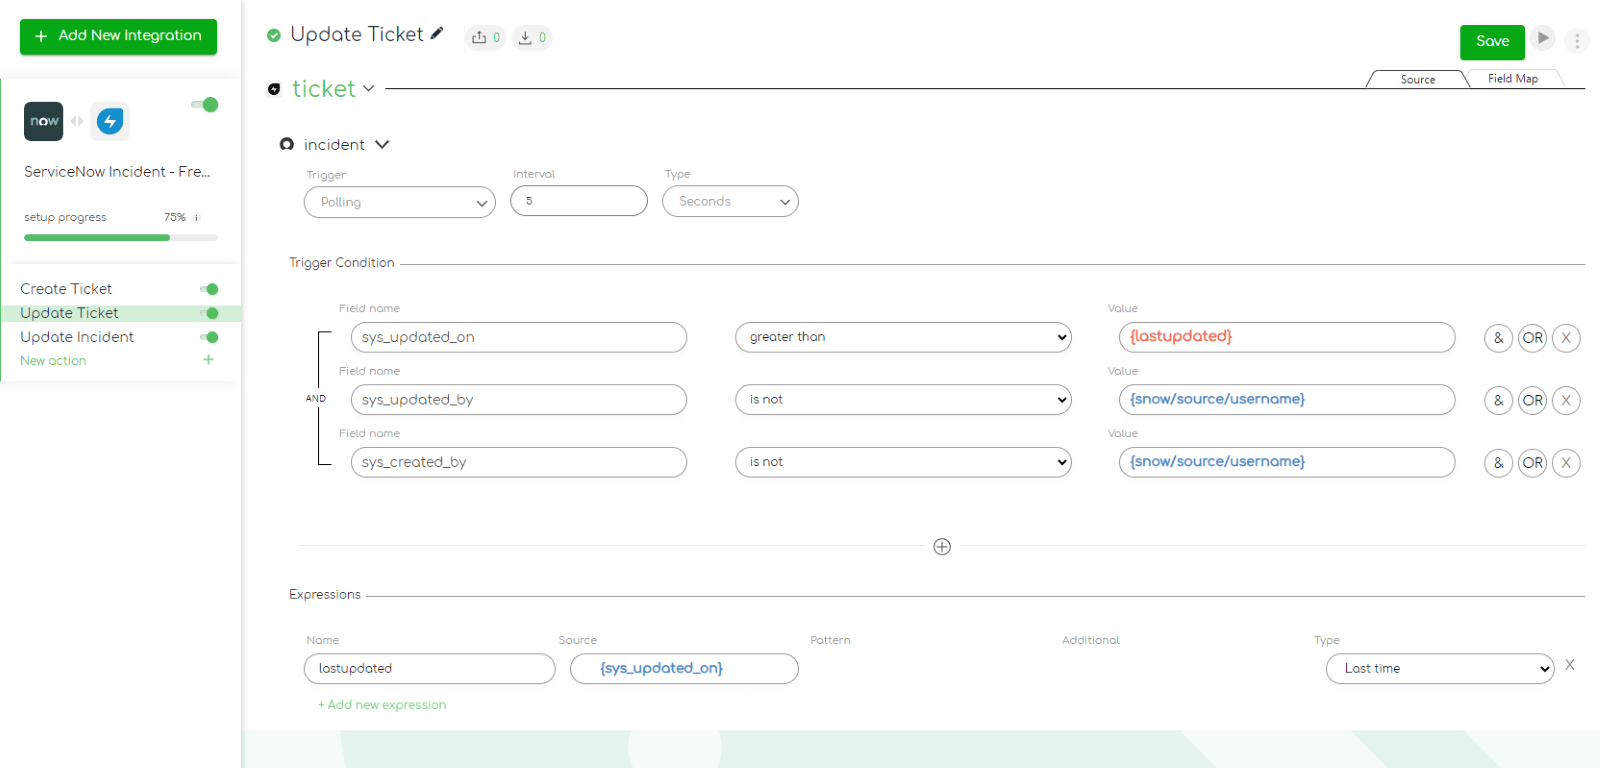The height and width of the screenshot is (768, 1600).
Task: Click the upload count badge
Action: (x=486, y=38)
